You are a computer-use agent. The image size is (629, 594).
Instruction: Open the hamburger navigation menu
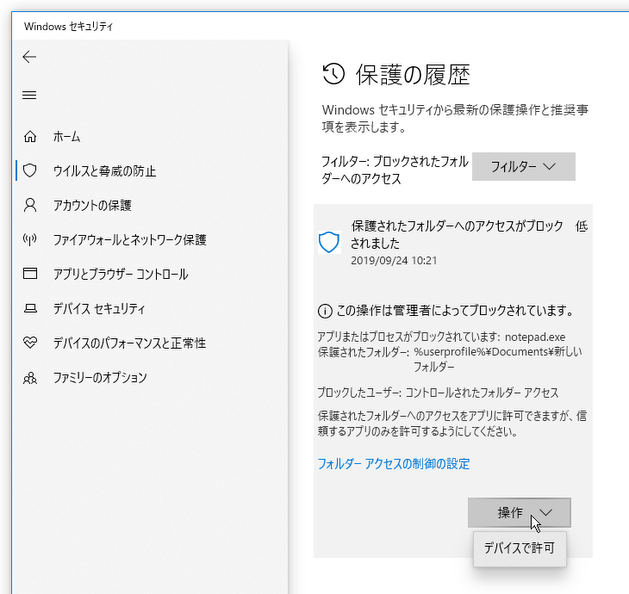coord(29,95)
